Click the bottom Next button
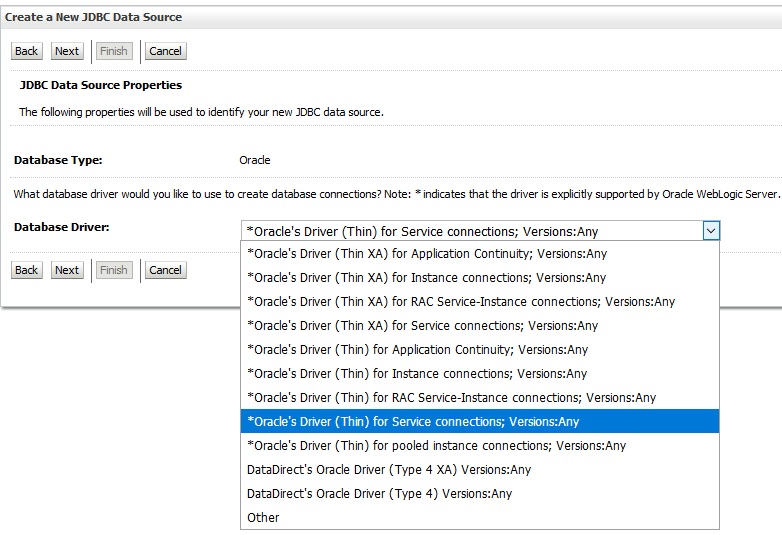The width and height of the screenshot is (782, 535). (67, 270)
